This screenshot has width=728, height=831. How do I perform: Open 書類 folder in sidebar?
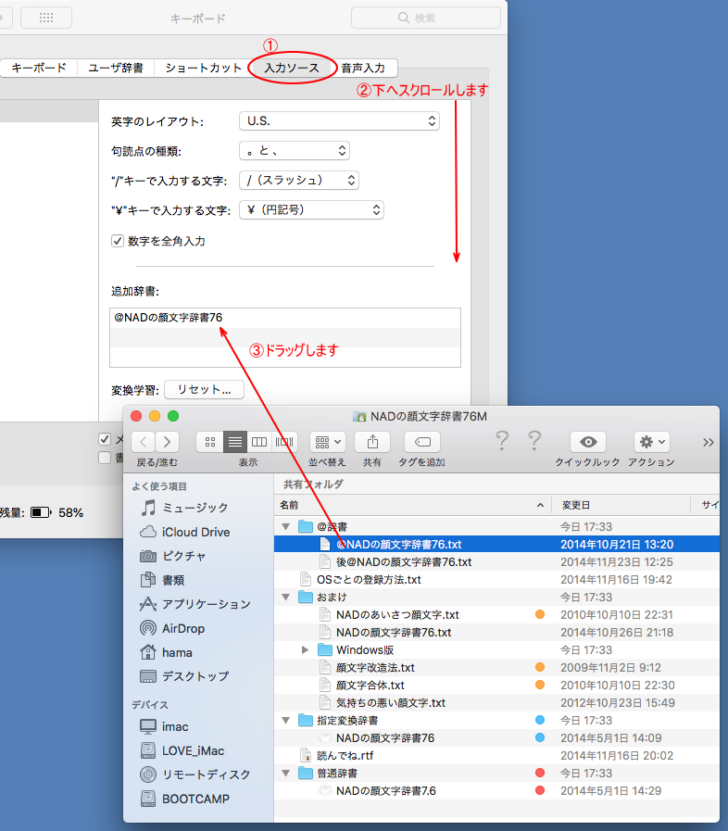tap(162, 580)
